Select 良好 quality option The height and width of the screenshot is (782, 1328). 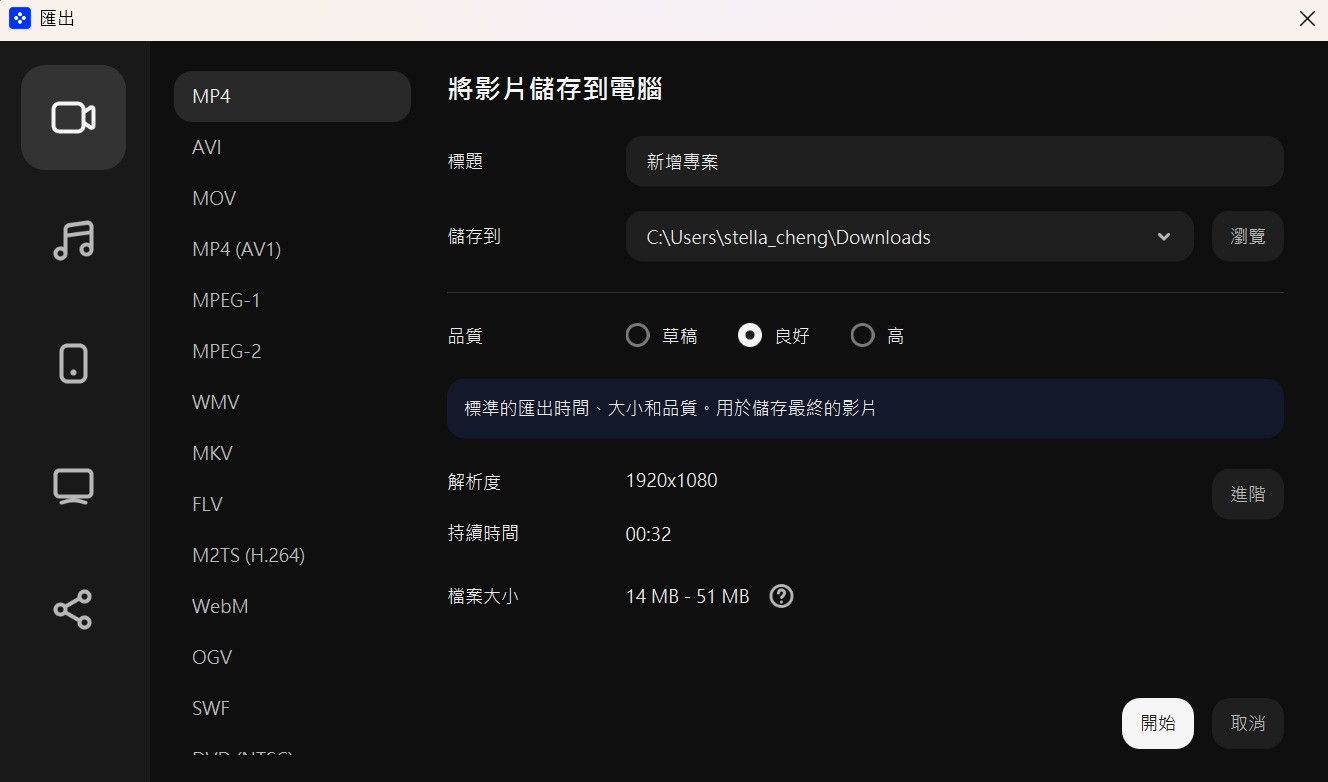point(750,335)
